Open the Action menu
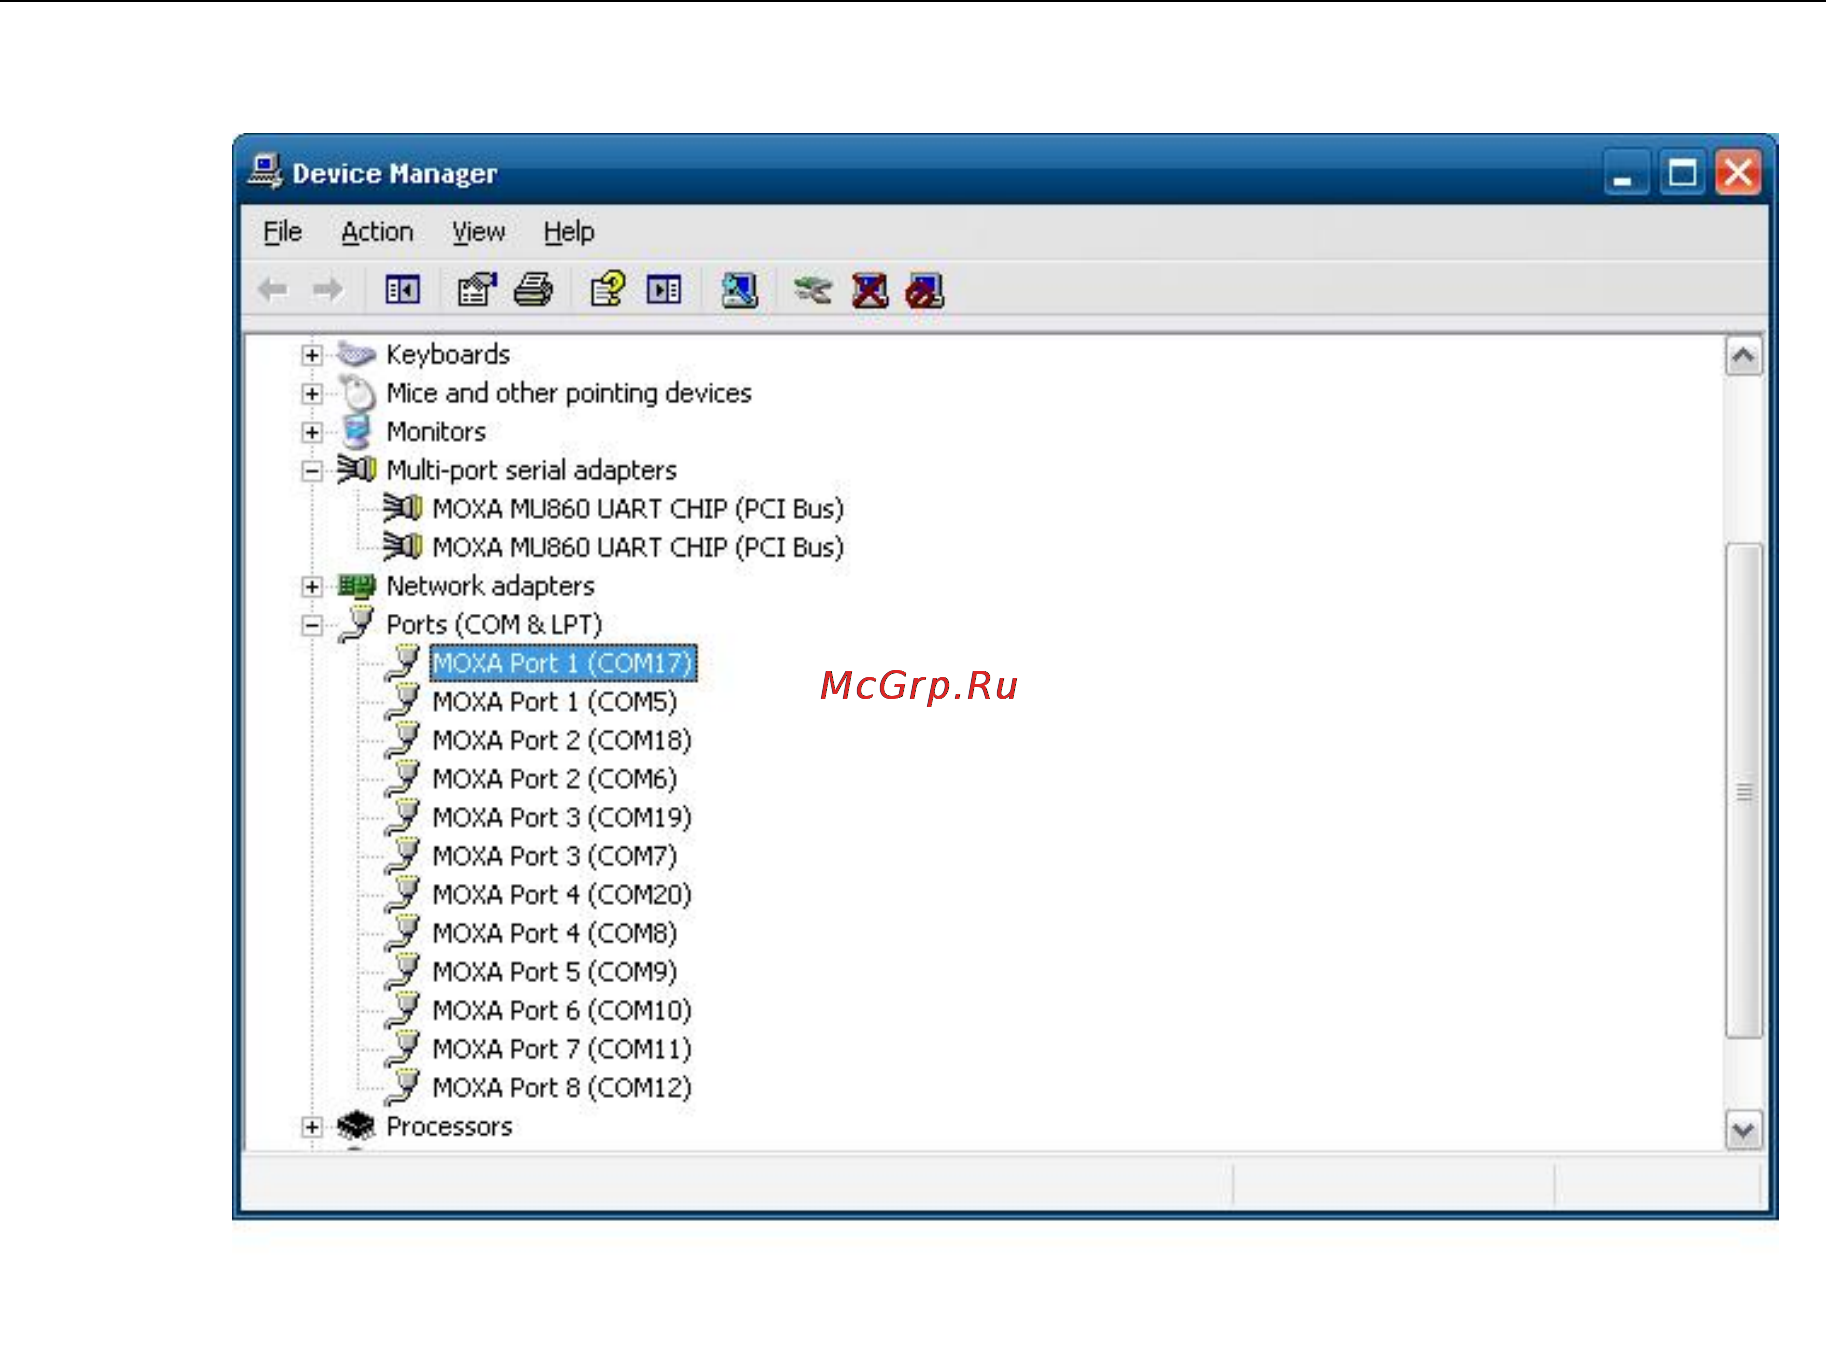This screenshot has height=1368, width=1826. coord(377,232)
